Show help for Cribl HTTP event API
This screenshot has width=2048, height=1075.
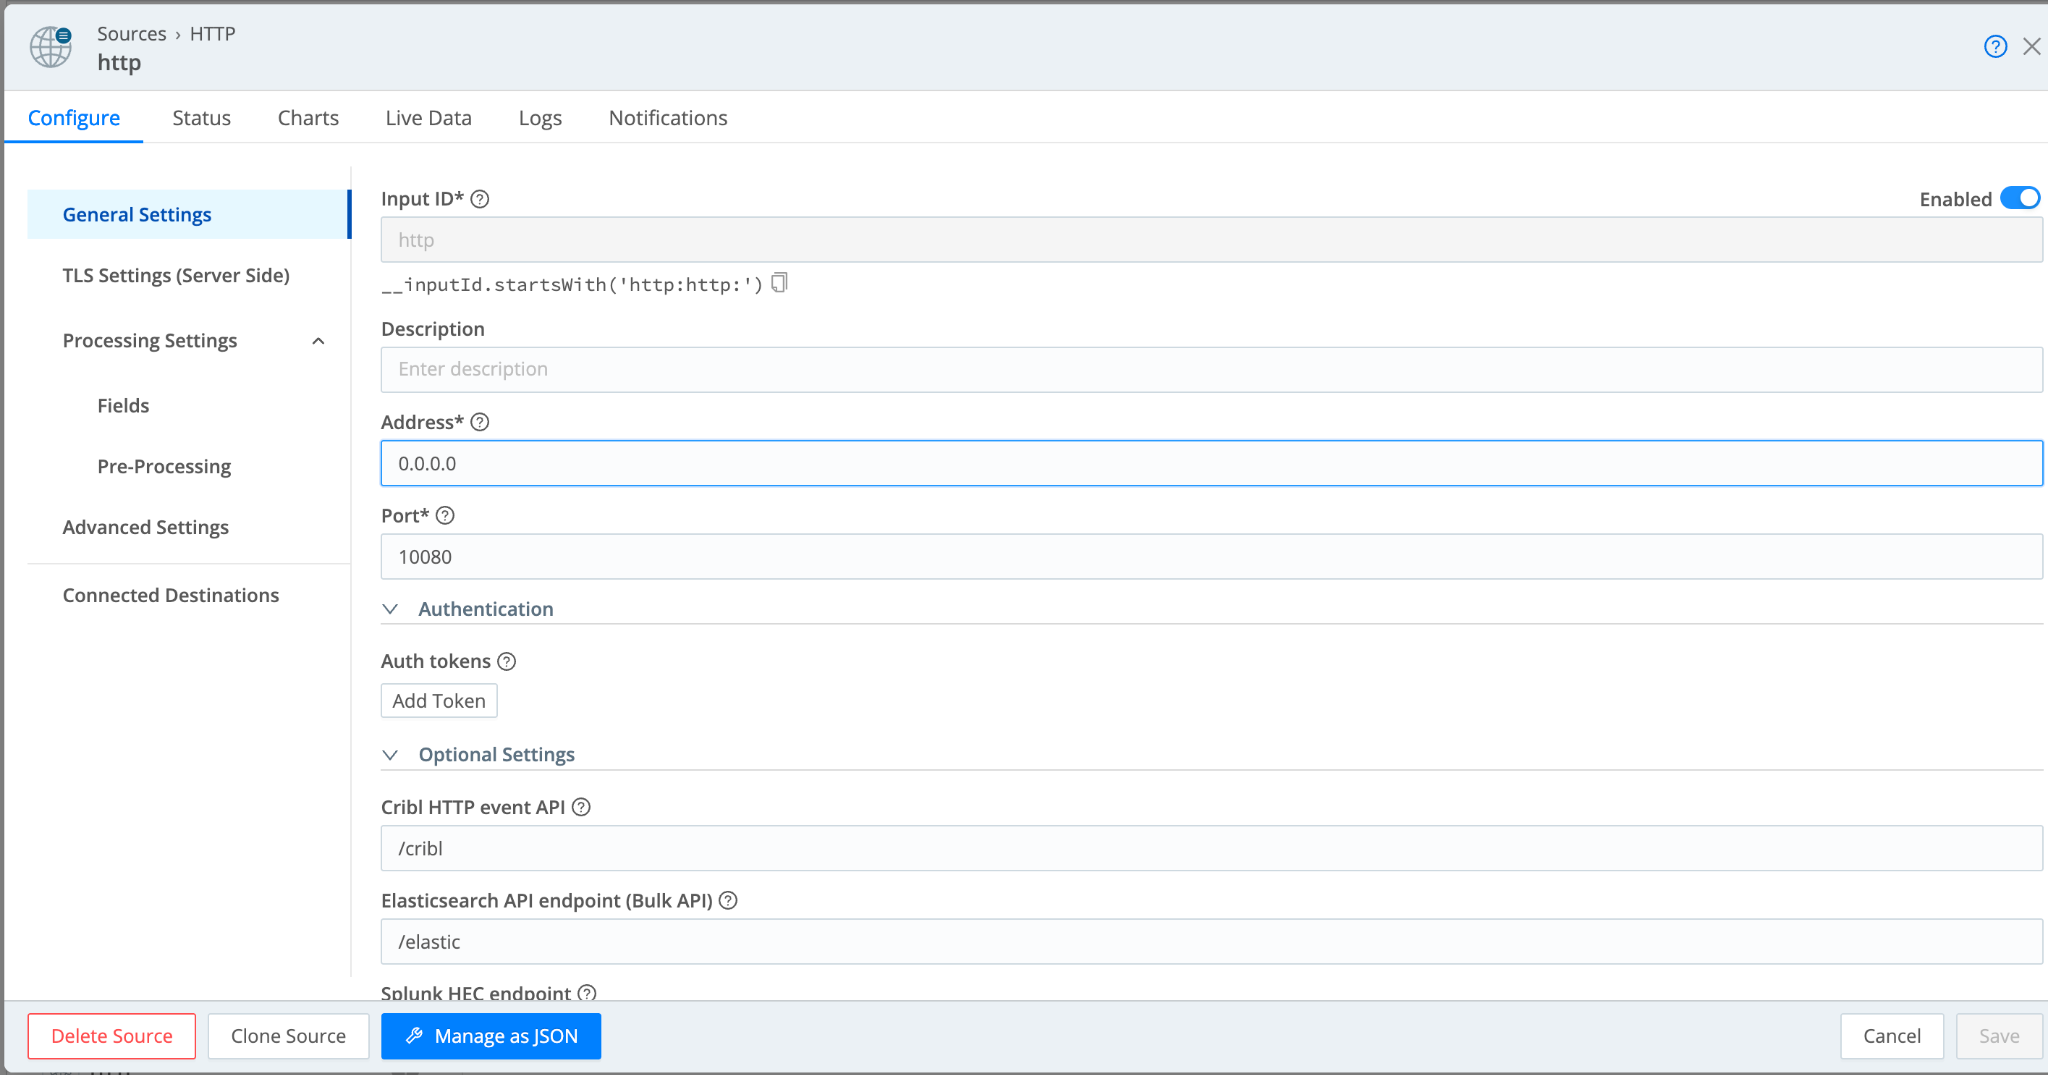tap(581, 807)
